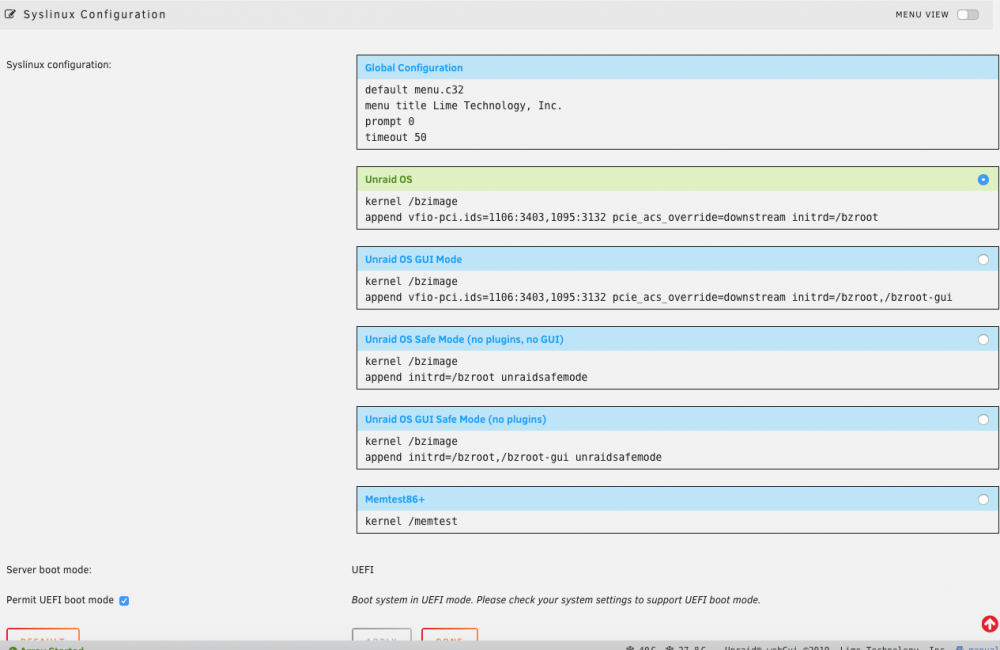Select the Memtest86+ radio button
The width and height of the screenshot is (1000, 650).
[983, 499]
